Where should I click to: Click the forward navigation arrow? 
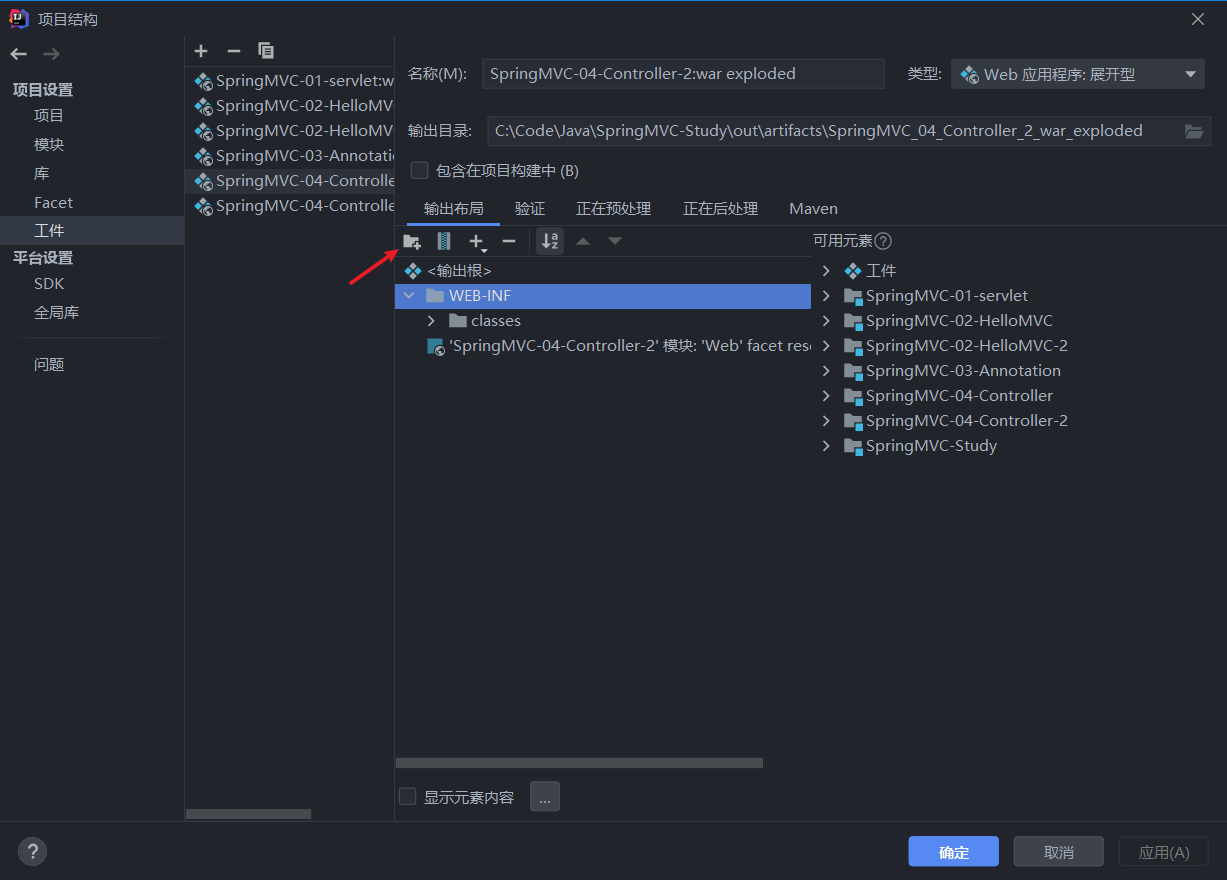(x=51, y=54)
